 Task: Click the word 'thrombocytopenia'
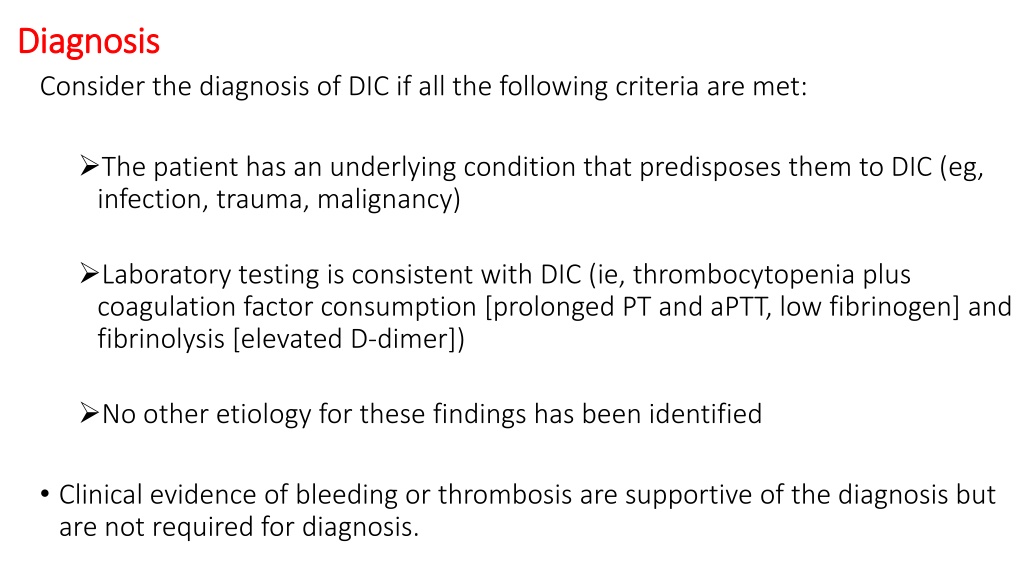[x=743, y=275]
